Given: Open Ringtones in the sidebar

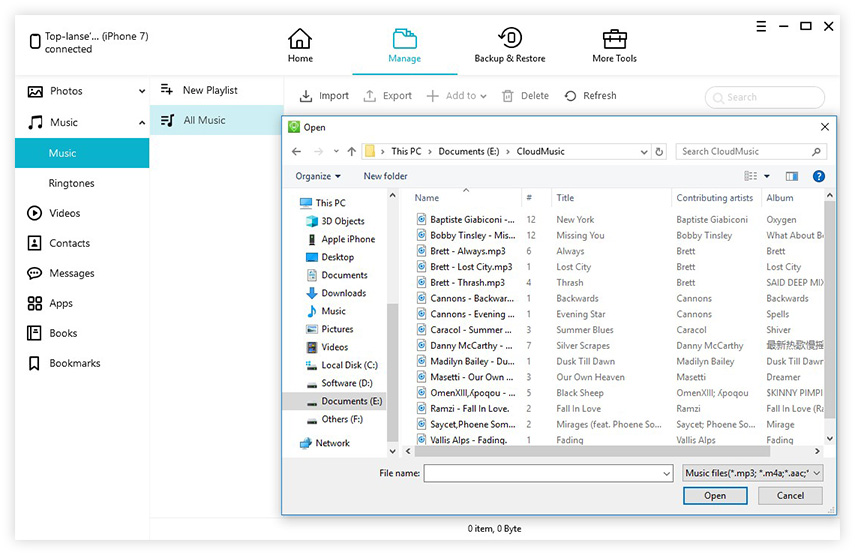Looking at the screenshot, I should point(71,184).
